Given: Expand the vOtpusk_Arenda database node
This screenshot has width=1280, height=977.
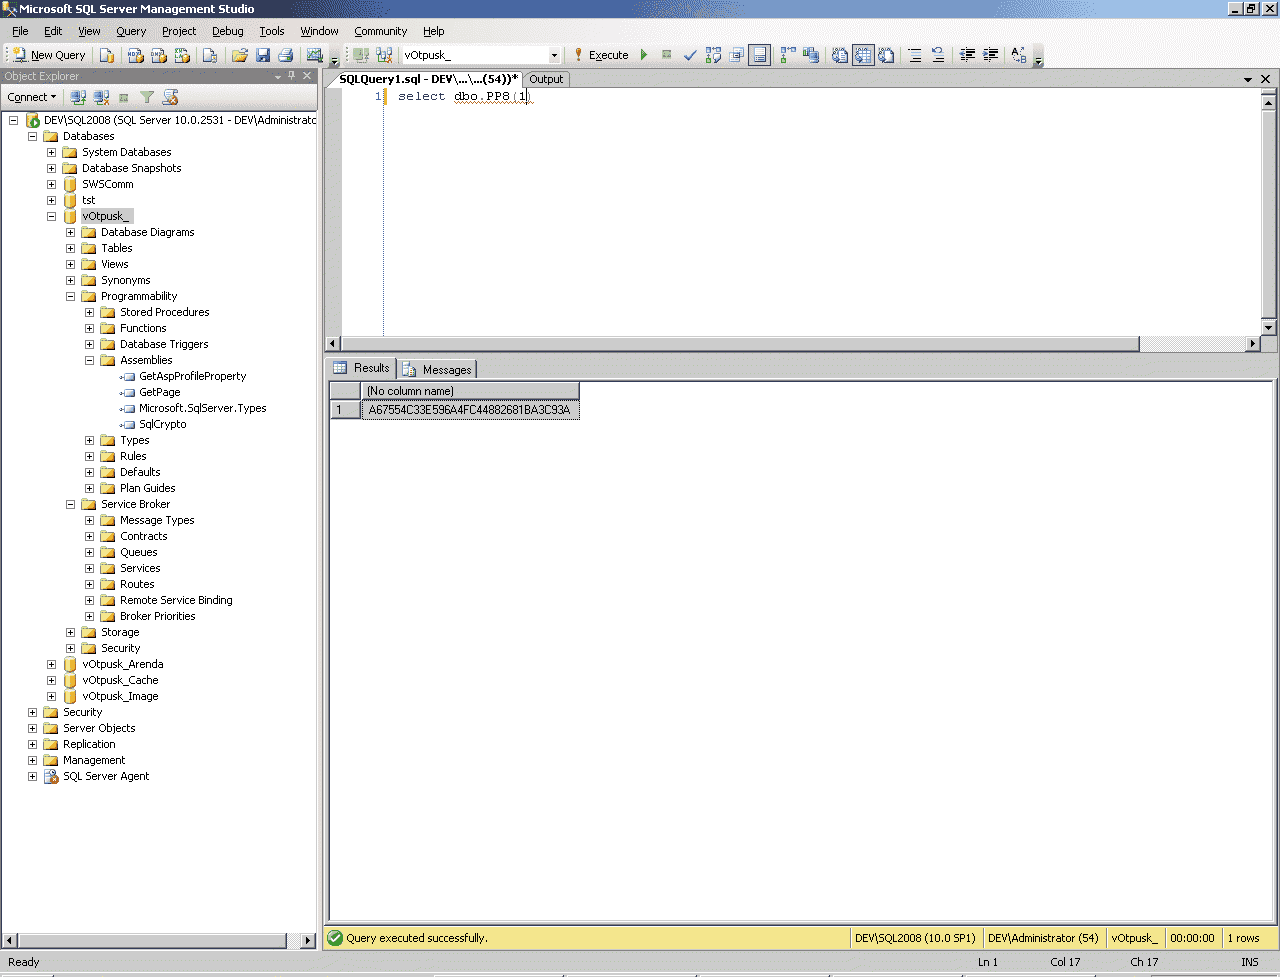Looking at the screenshot, I should click(51, 664).
